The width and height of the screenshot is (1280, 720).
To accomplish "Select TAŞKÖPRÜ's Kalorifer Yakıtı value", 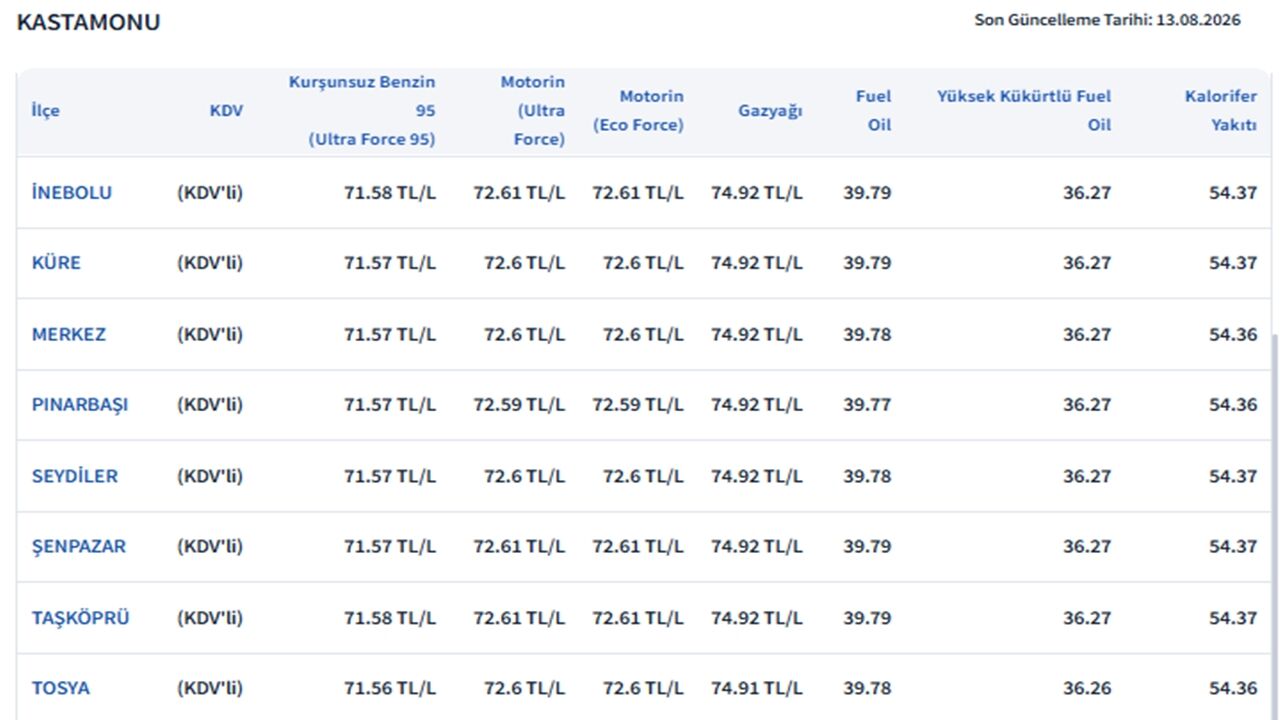I will tap(1233, 618).
